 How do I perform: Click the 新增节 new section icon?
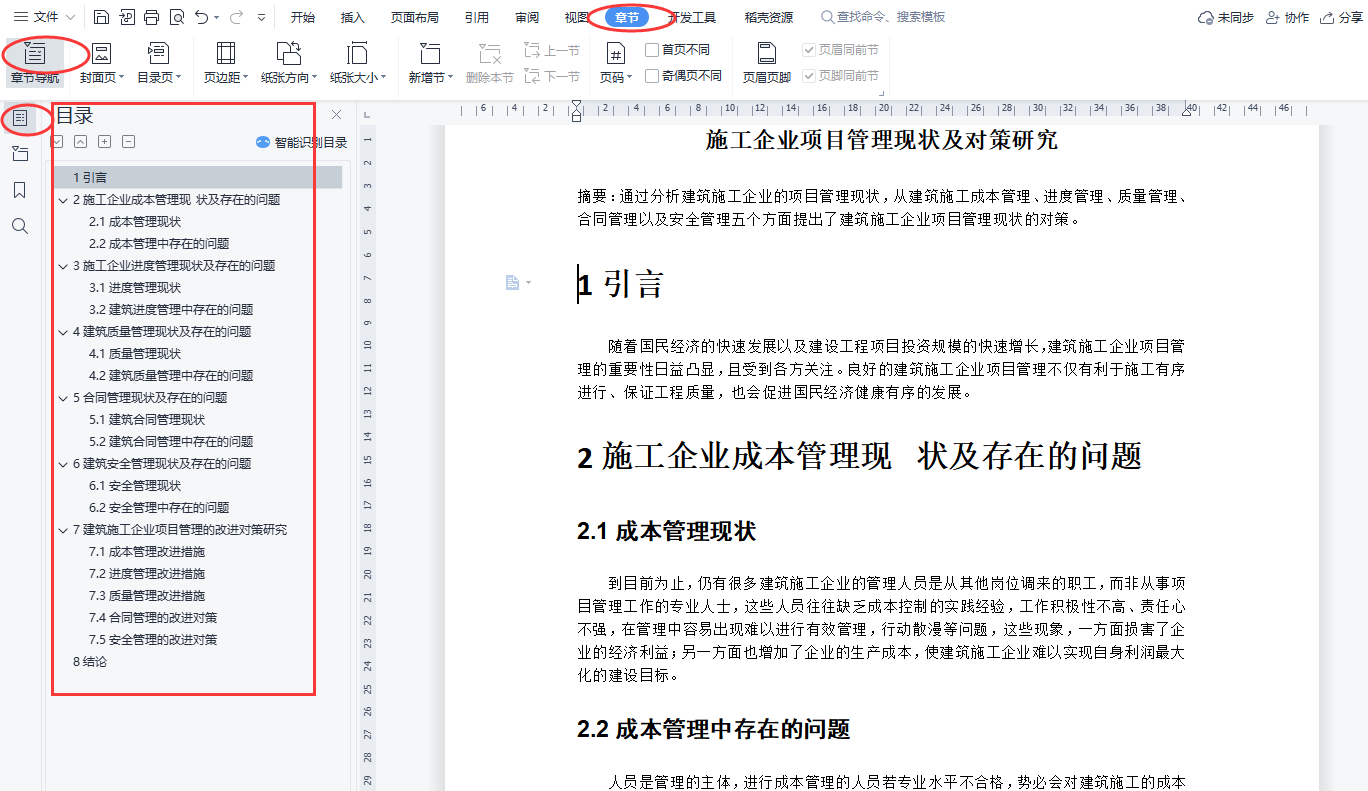click(428, 60)
